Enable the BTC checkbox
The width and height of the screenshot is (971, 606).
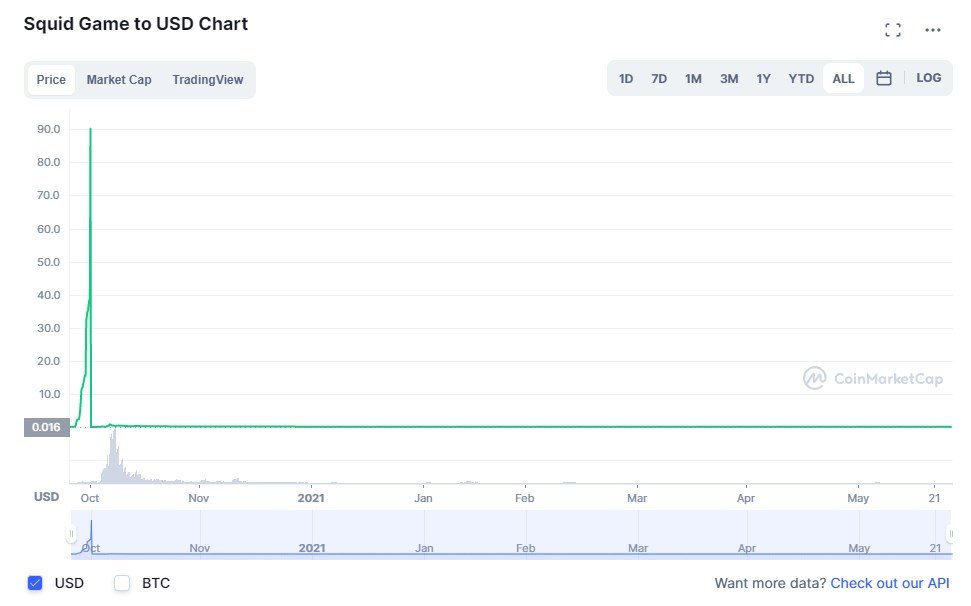click(122, 583)
